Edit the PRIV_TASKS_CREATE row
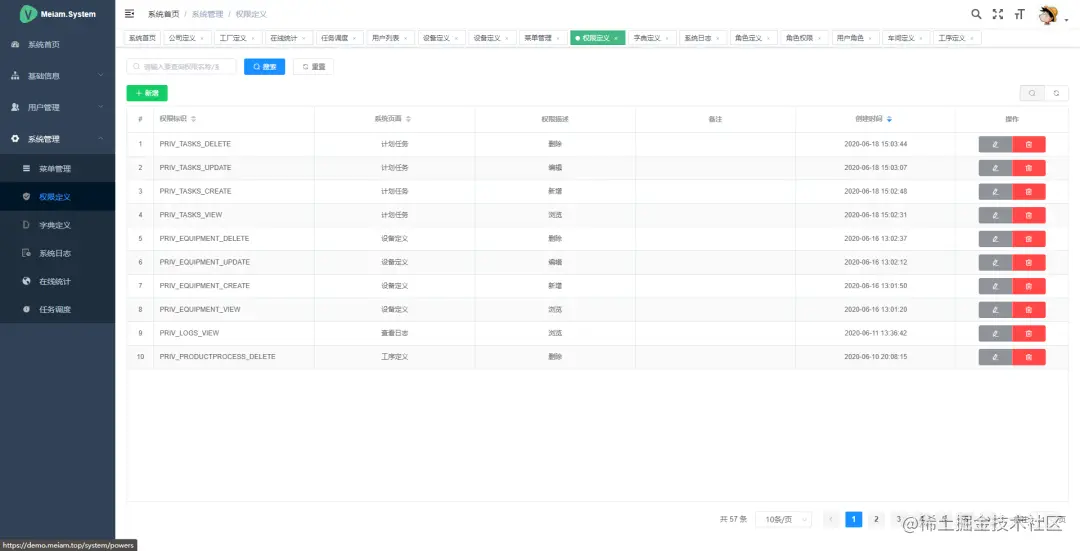 coord(995,191)
